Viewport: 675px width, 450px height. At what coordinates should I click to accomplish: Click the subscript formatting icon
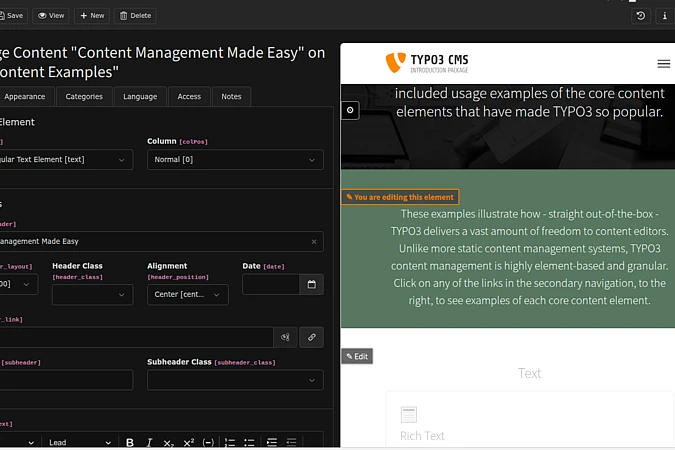pos(169,442)
